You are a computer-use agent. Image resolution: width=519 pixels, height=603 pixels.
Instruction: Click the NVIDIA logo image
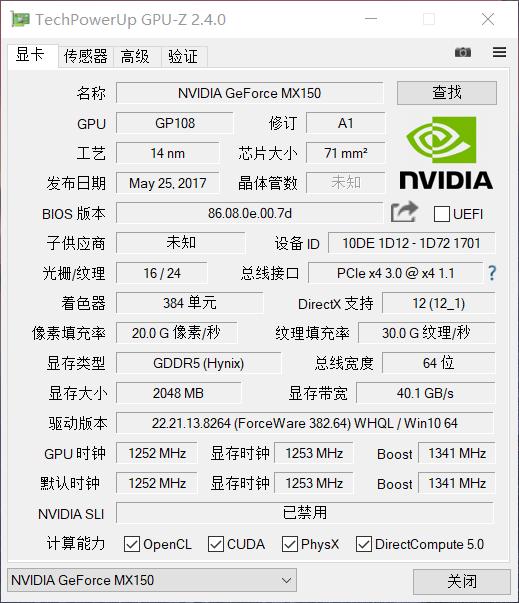pyautogui.click(x=446, y=153)
